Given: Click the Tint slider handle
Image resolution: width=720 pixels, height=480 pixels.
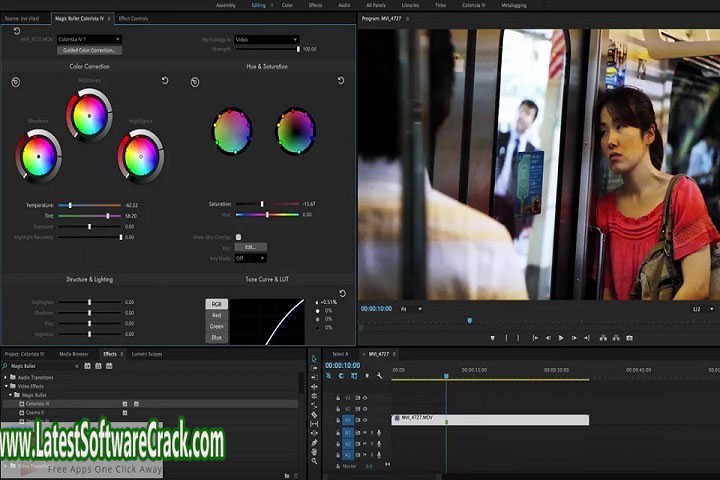Looking at the screenshot, I should [x=108, y=216].
